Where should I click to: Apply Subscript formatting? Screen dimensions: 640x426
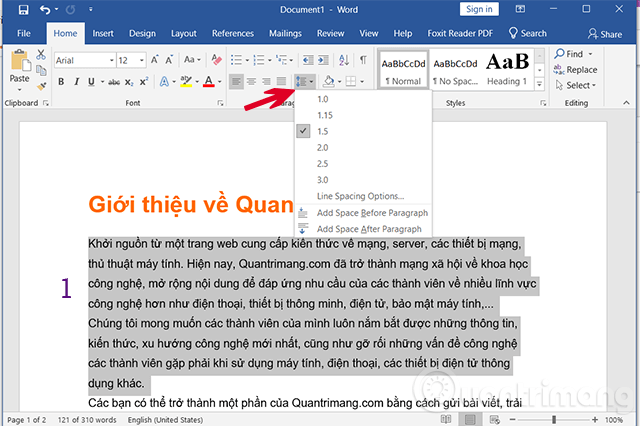[129, 82]
